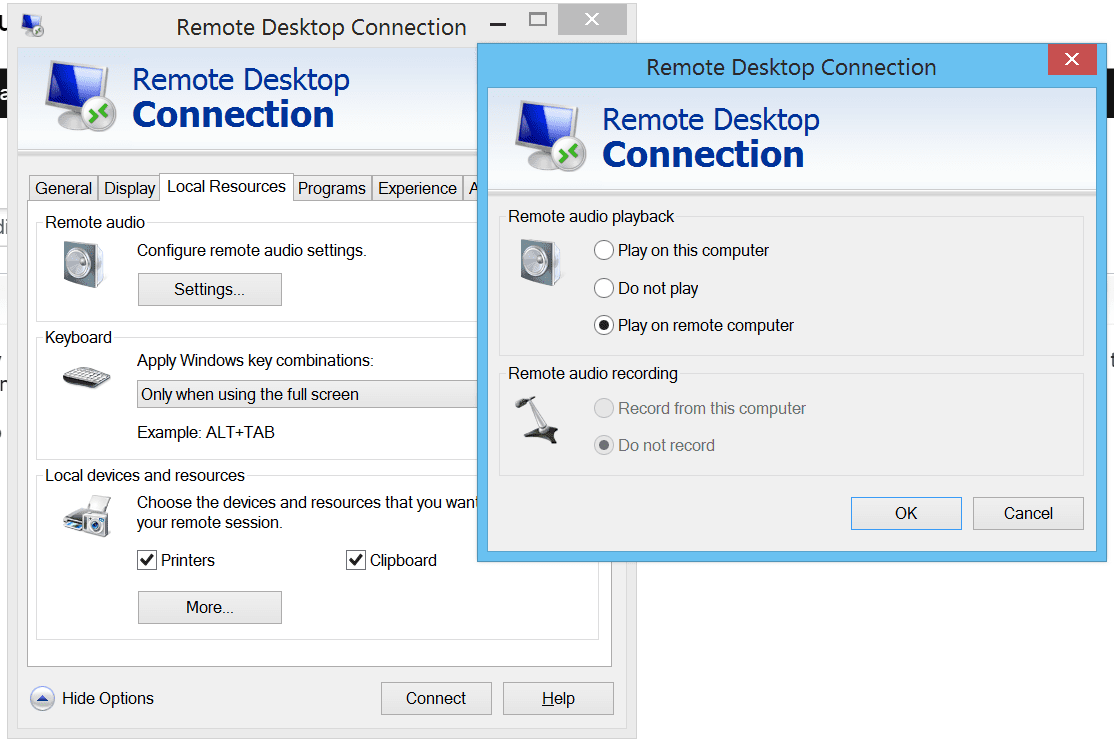Open Help in the main window

click(x=558, y=699)
